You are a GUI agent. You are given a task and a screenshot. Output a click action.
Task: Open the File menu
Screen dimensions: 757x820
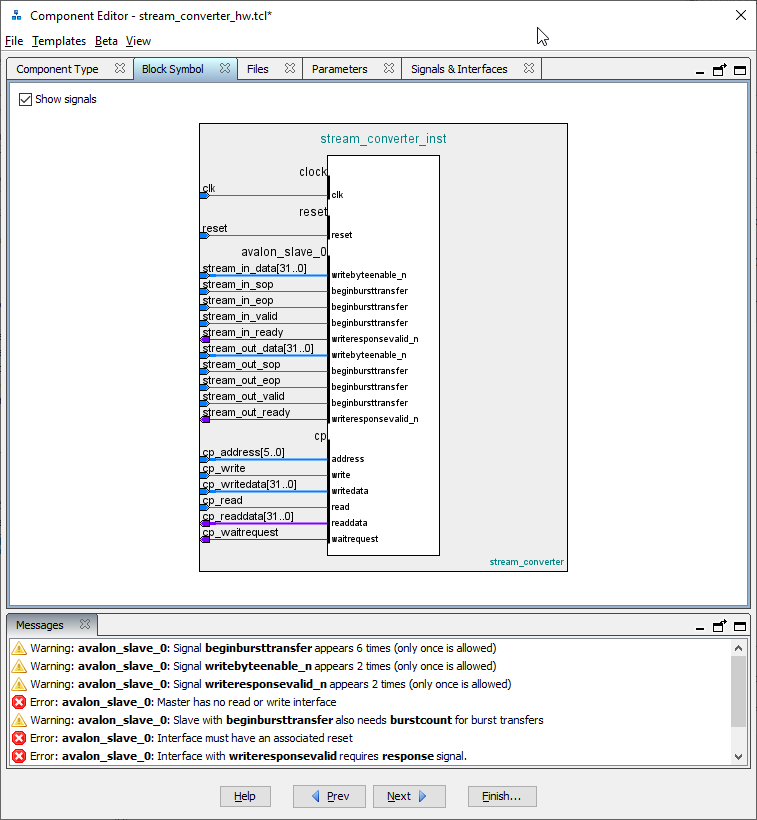coord(14,41)
